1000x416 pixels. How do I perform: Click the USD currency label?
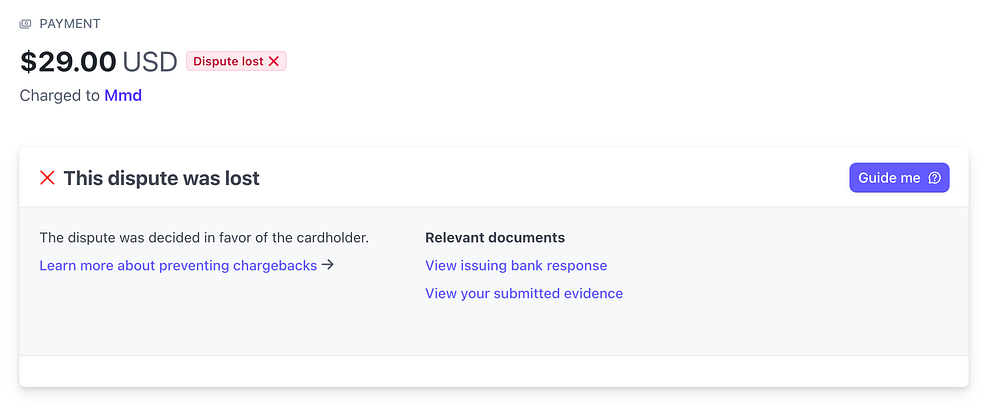150,62
